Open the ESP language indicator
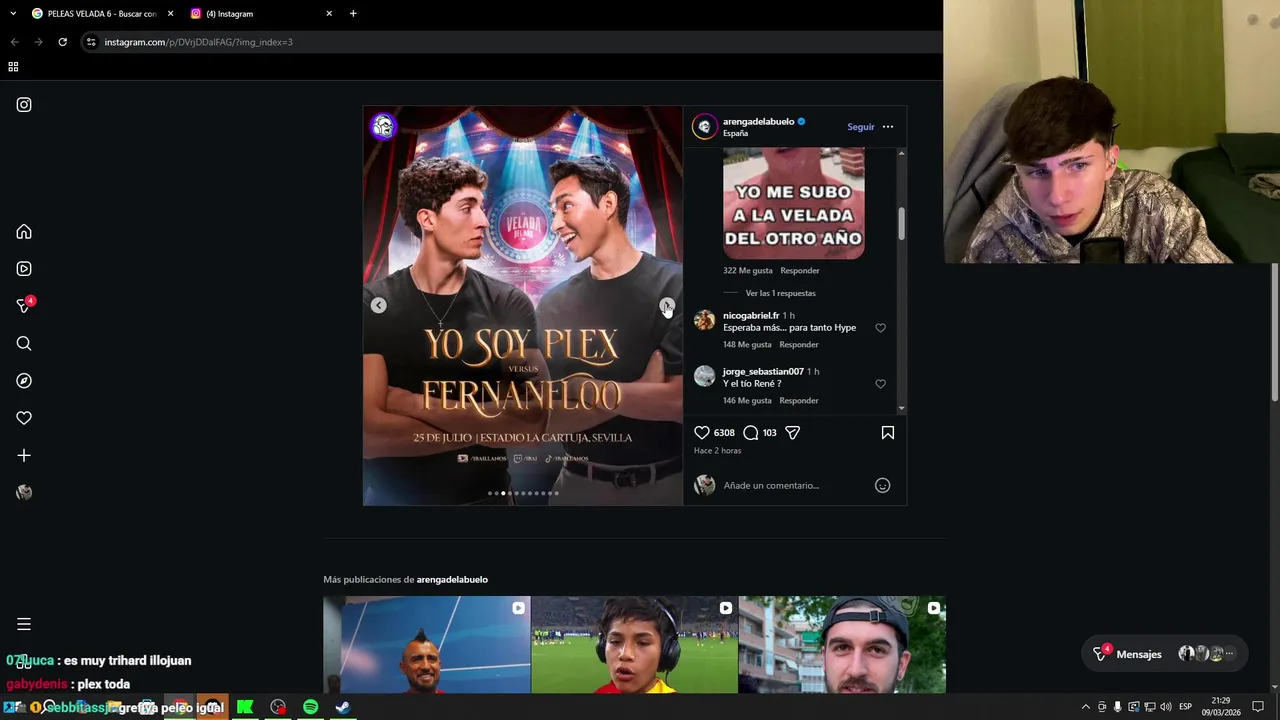 pos(1185,707)
